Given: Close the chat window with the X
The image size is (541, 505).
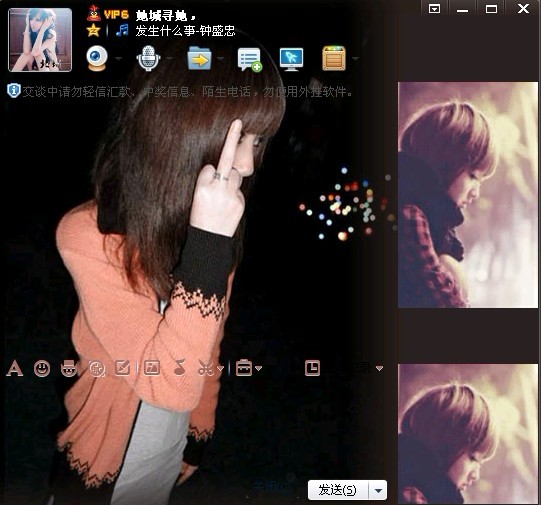Looking at the screenshot, I should click(523, 8).
